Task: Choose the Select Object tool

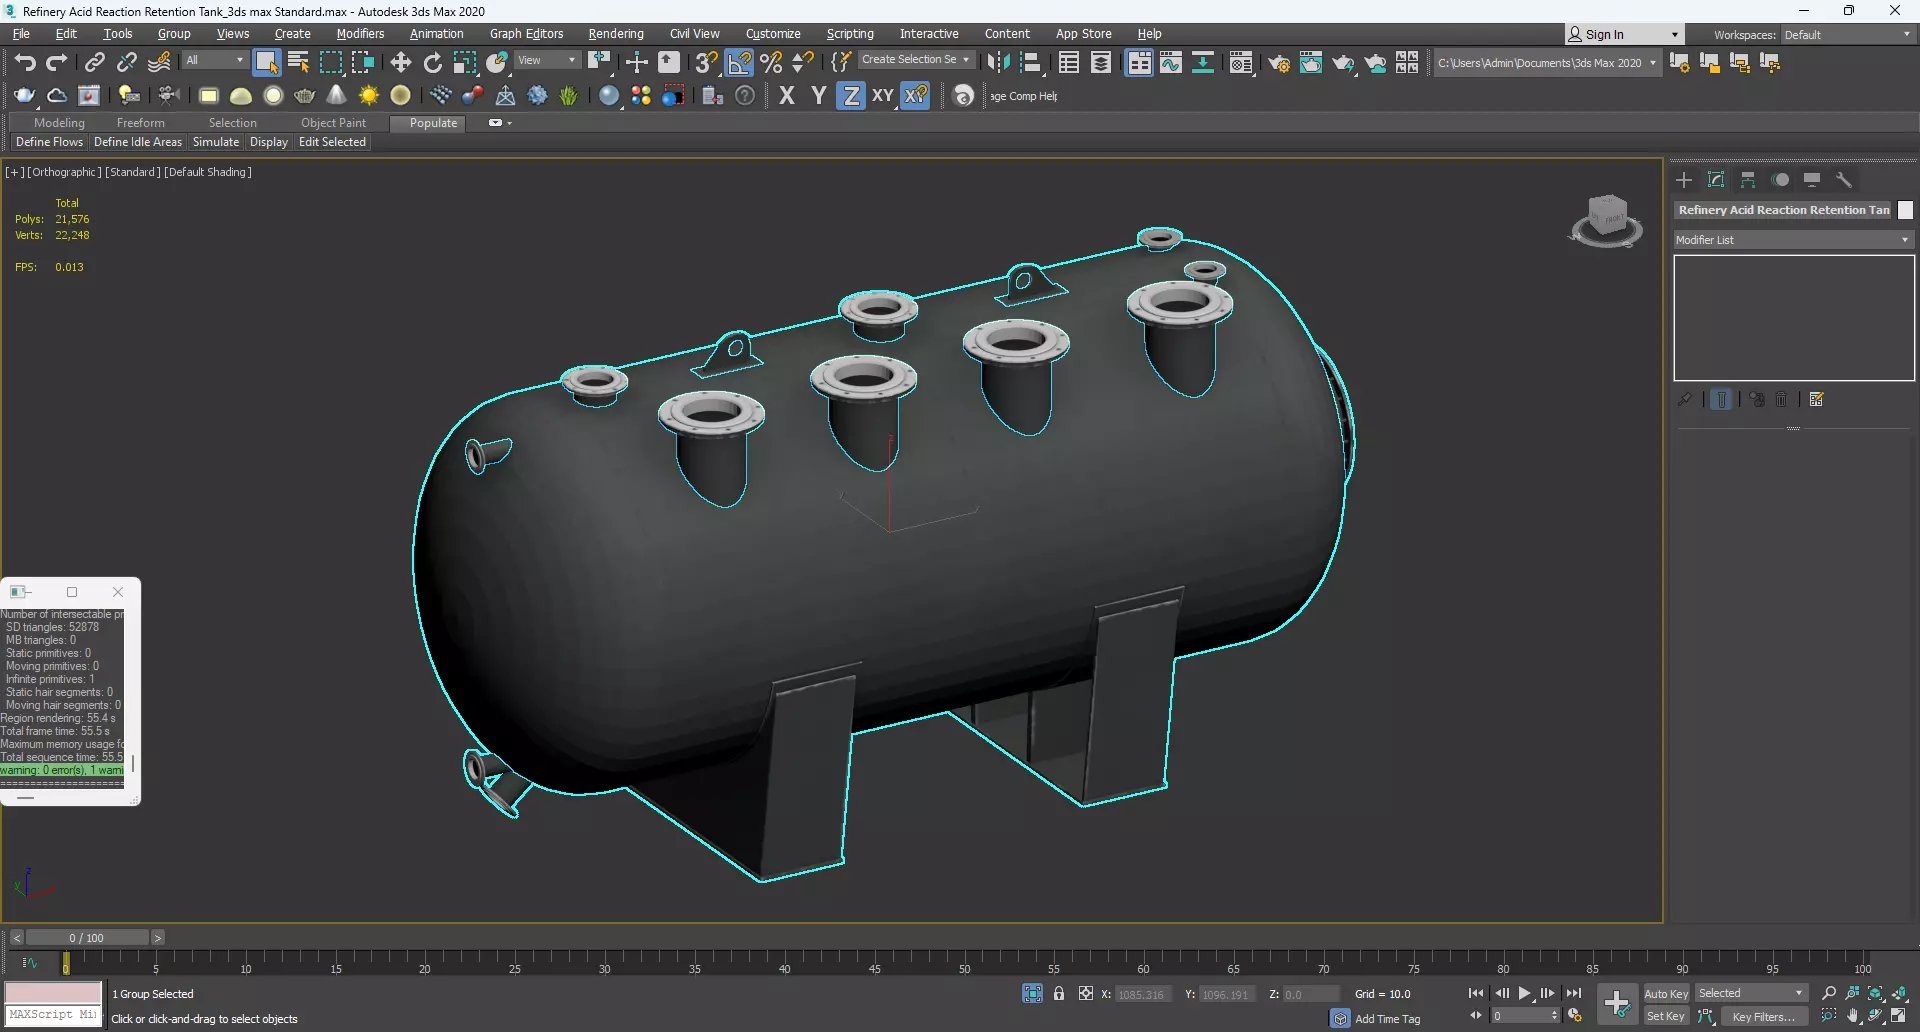Action: coord(266,63)
